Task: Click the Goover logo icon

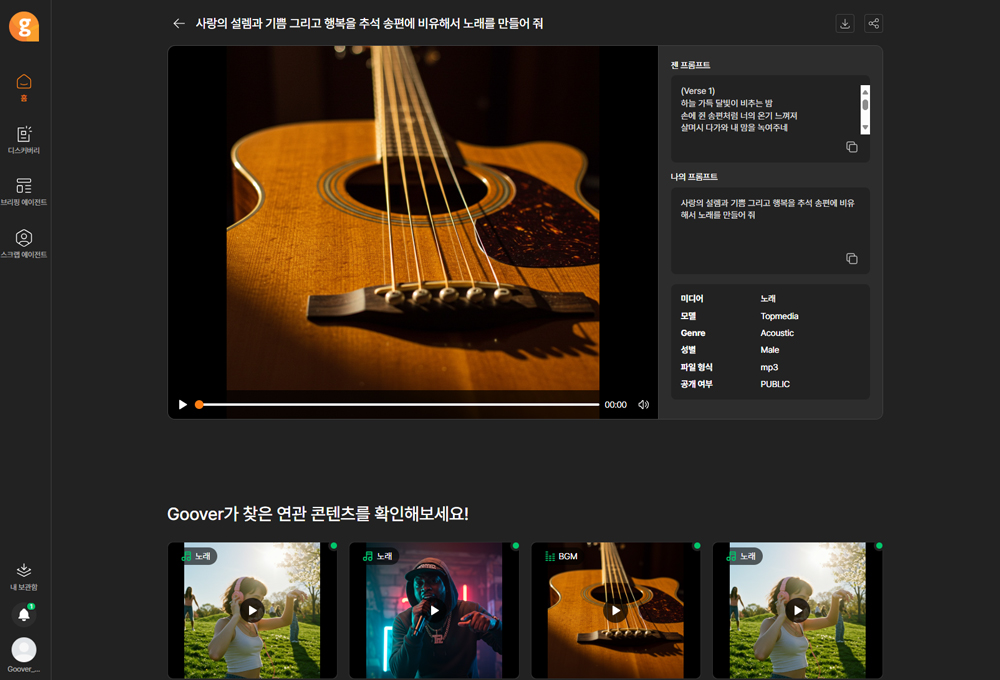Action: [x=24, y=26]
